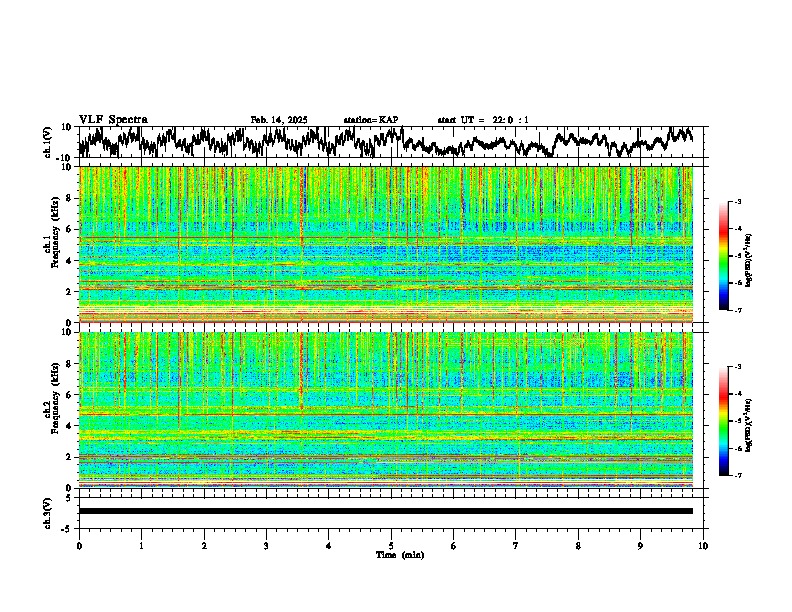792x612 pixels.
Task: Click the "4" kHz tick on the ch.2 spectrogram axis
Action: (x=70, y=426)
